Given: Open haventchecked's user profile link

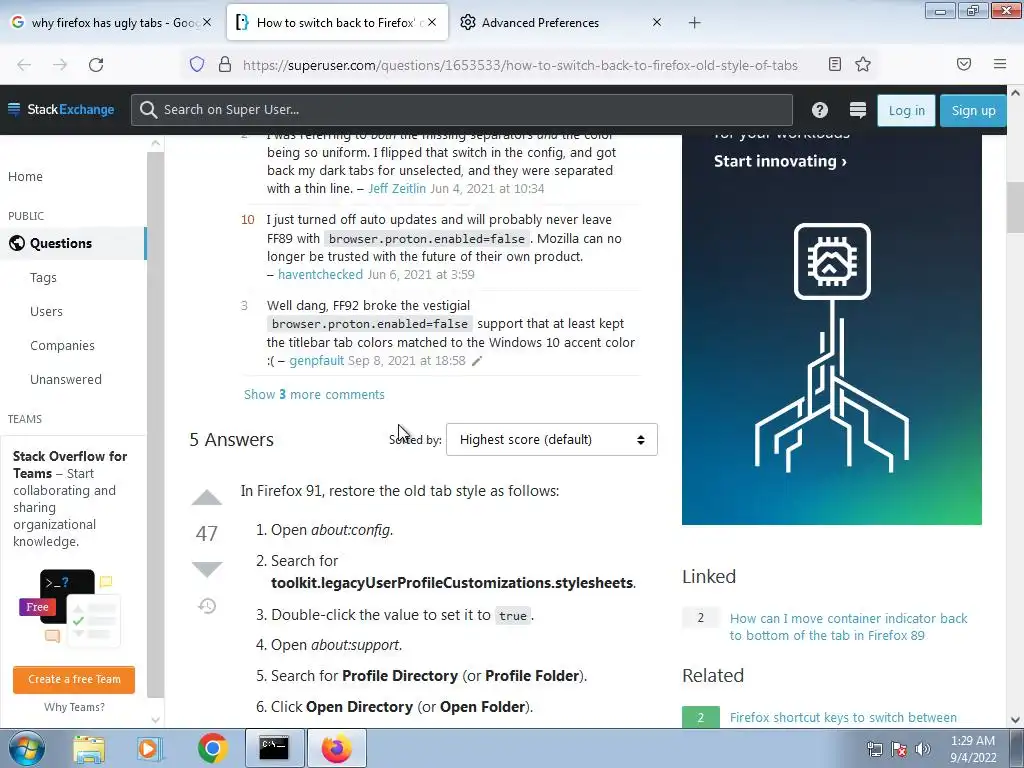Looking at the screenshot, I should [x=320, y=274].
